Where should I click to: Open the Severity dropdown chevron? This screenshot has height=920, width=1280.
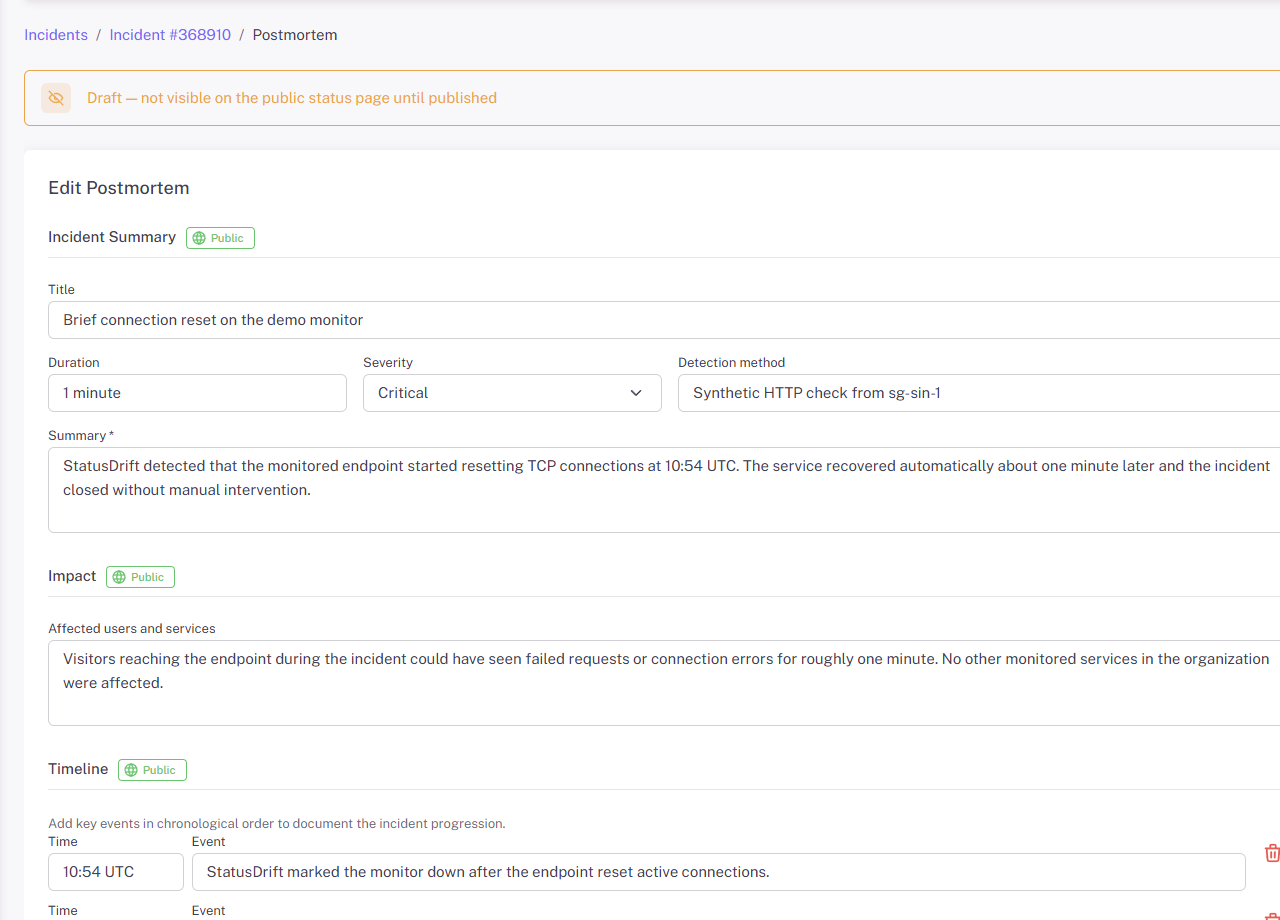tap(636, 393)
